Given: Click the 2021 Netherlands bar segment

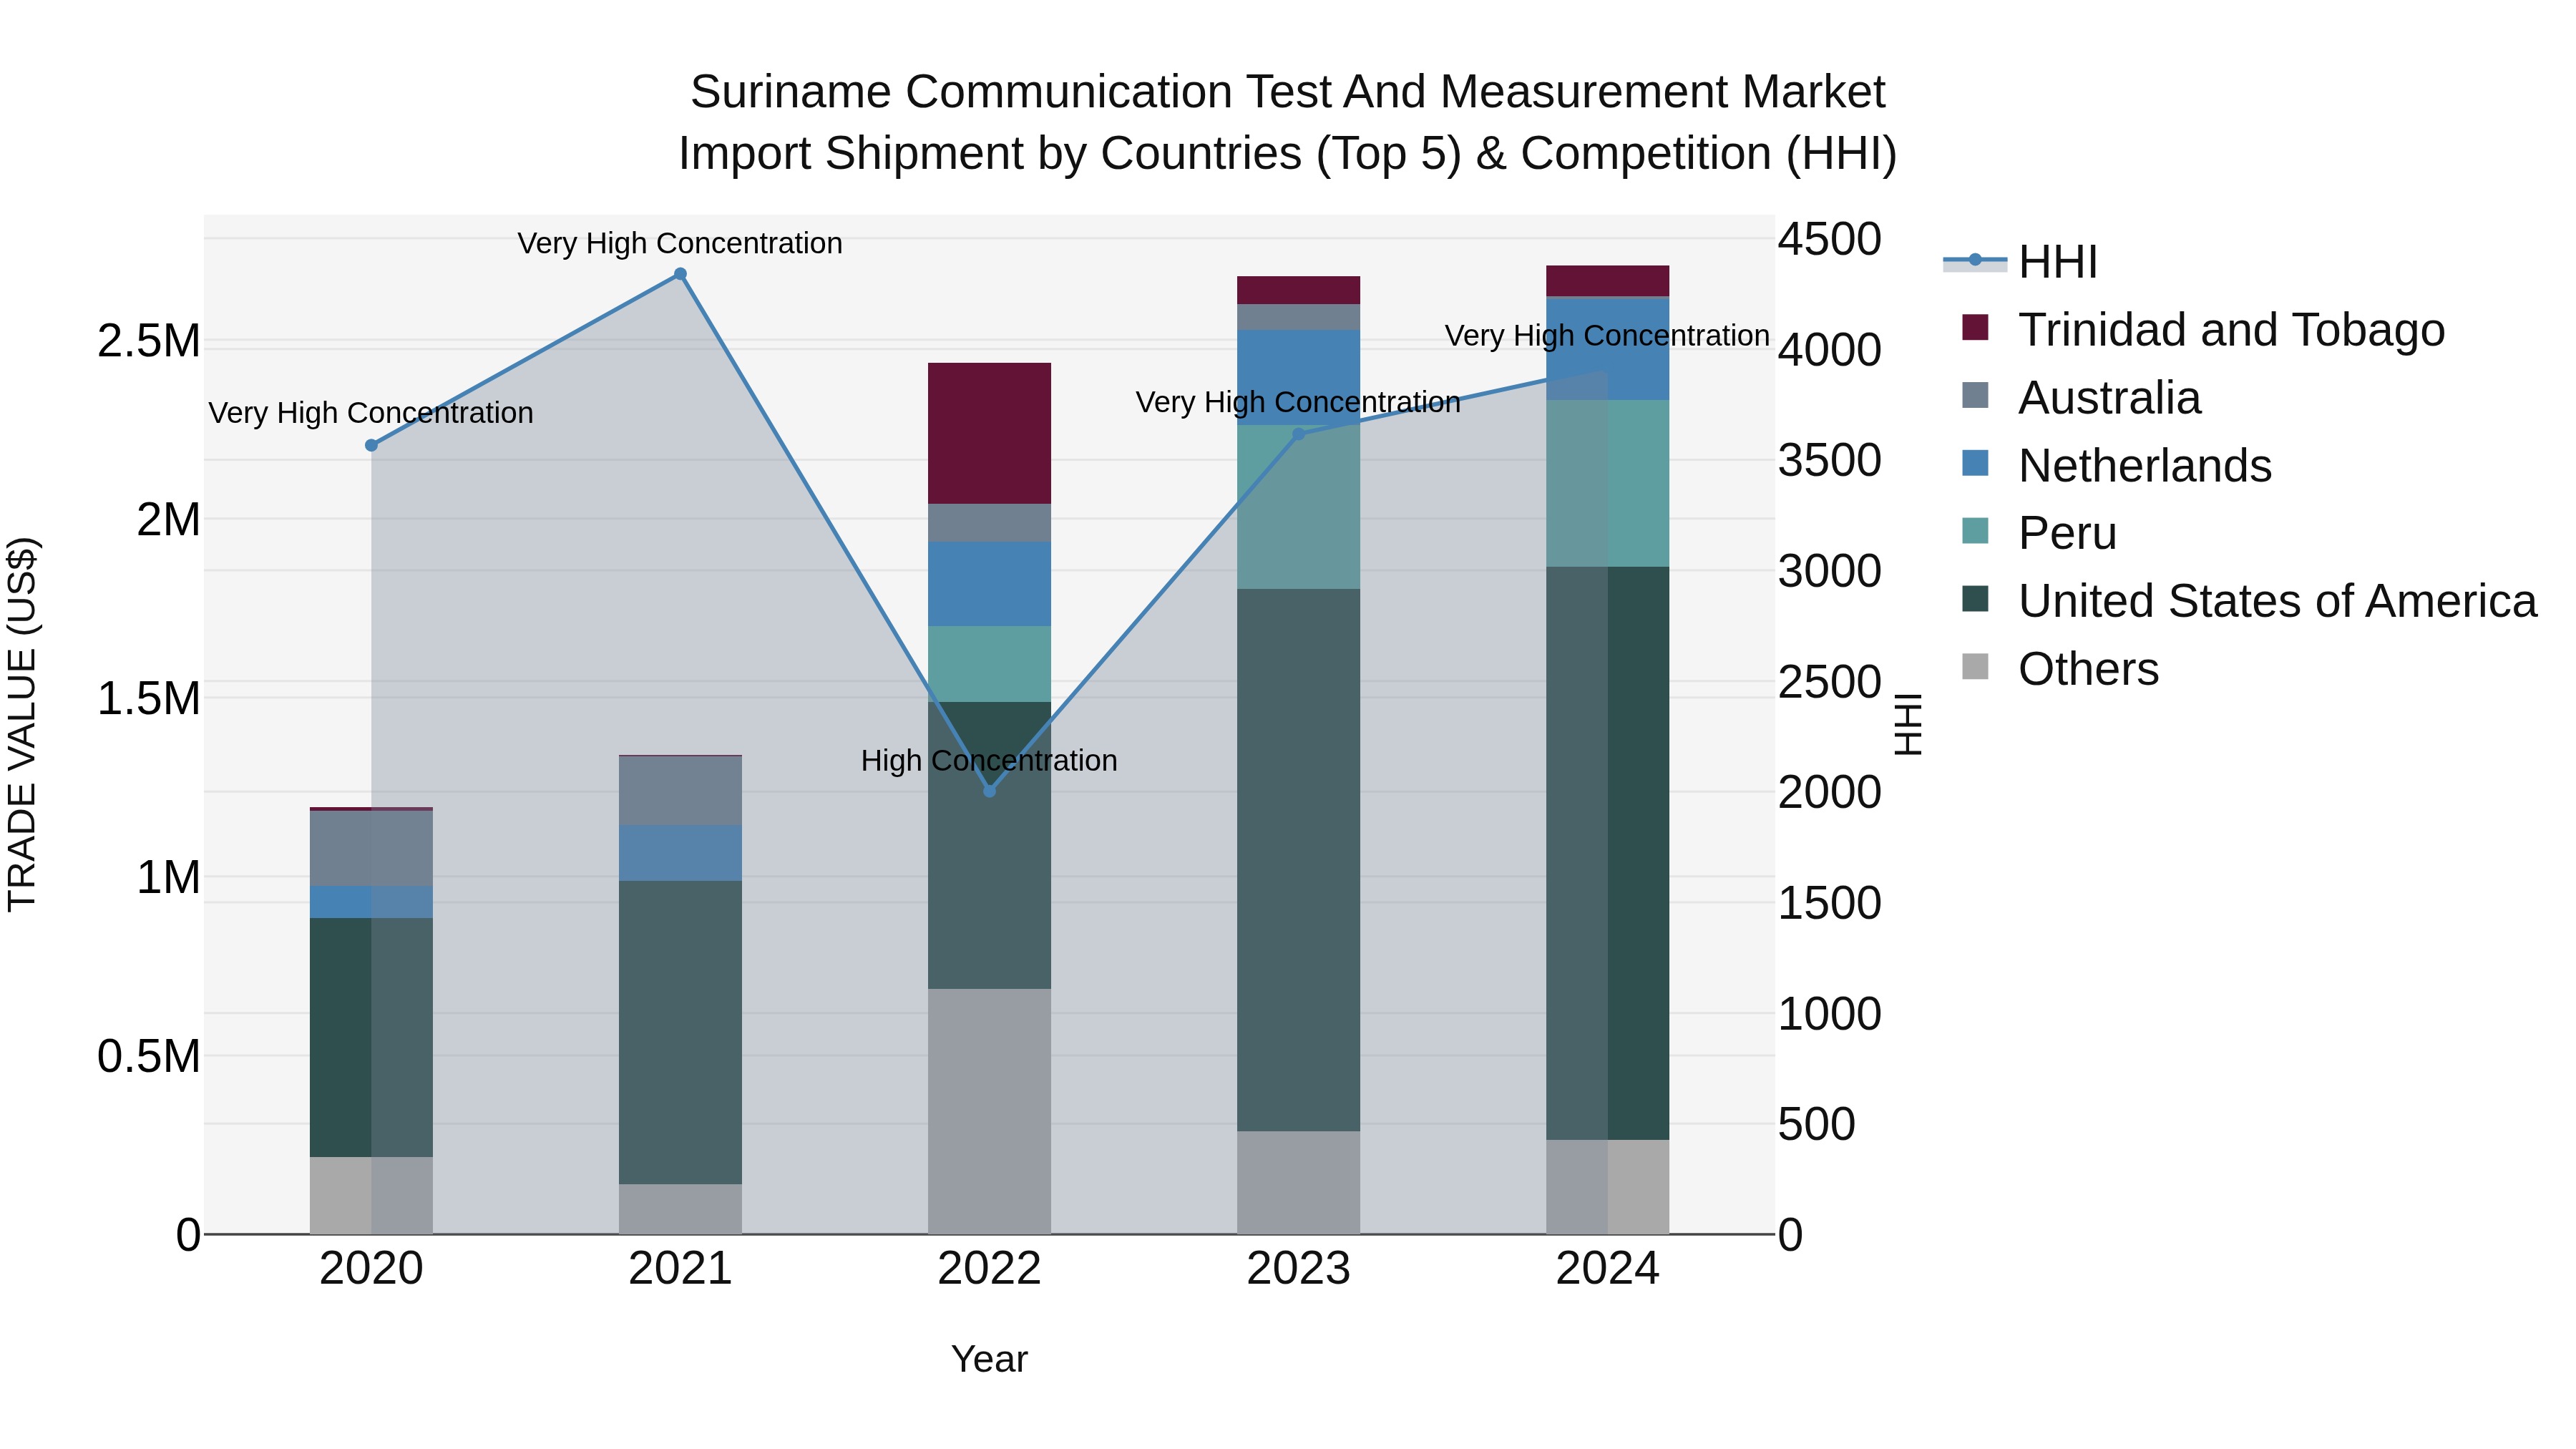Looking at the screenshot, I should coord(680,853).
